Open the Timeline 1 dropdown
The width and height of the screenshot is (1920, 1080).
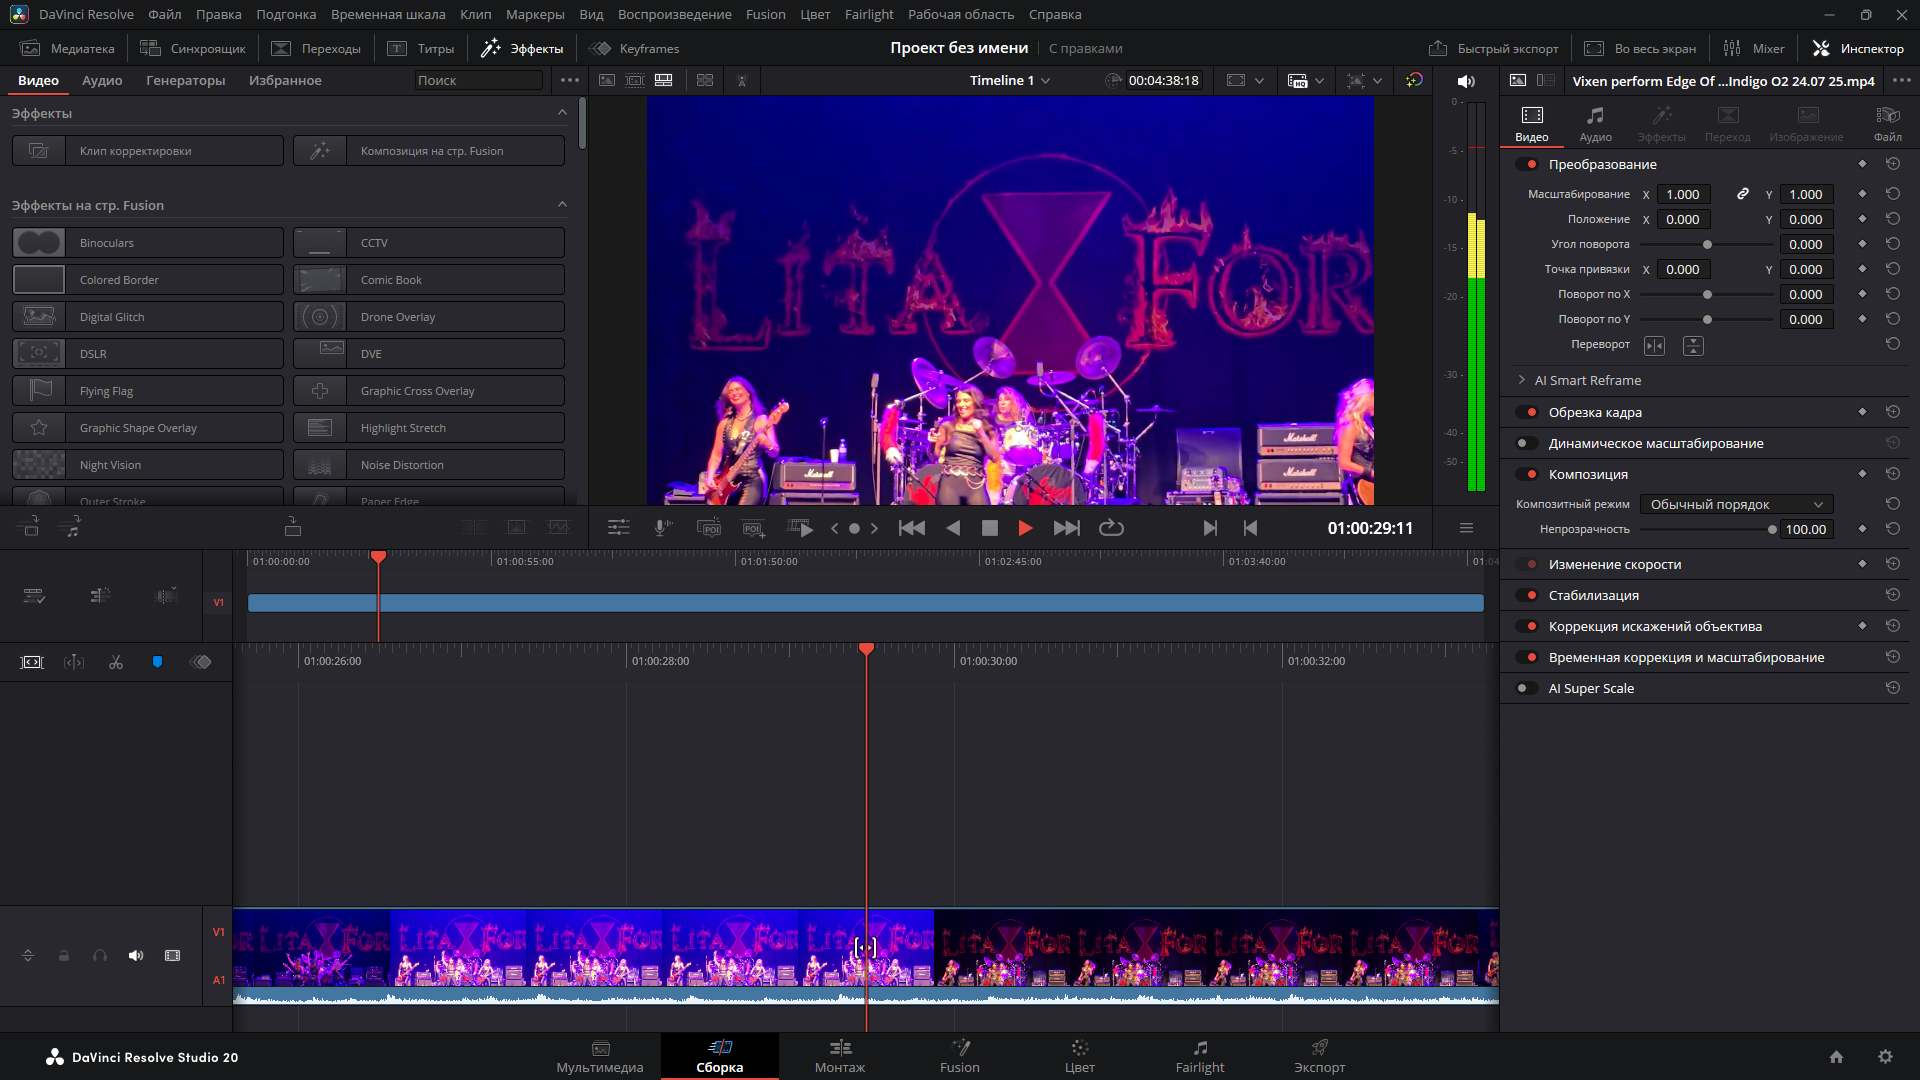pyautogui.click(x=1010, y=81)
